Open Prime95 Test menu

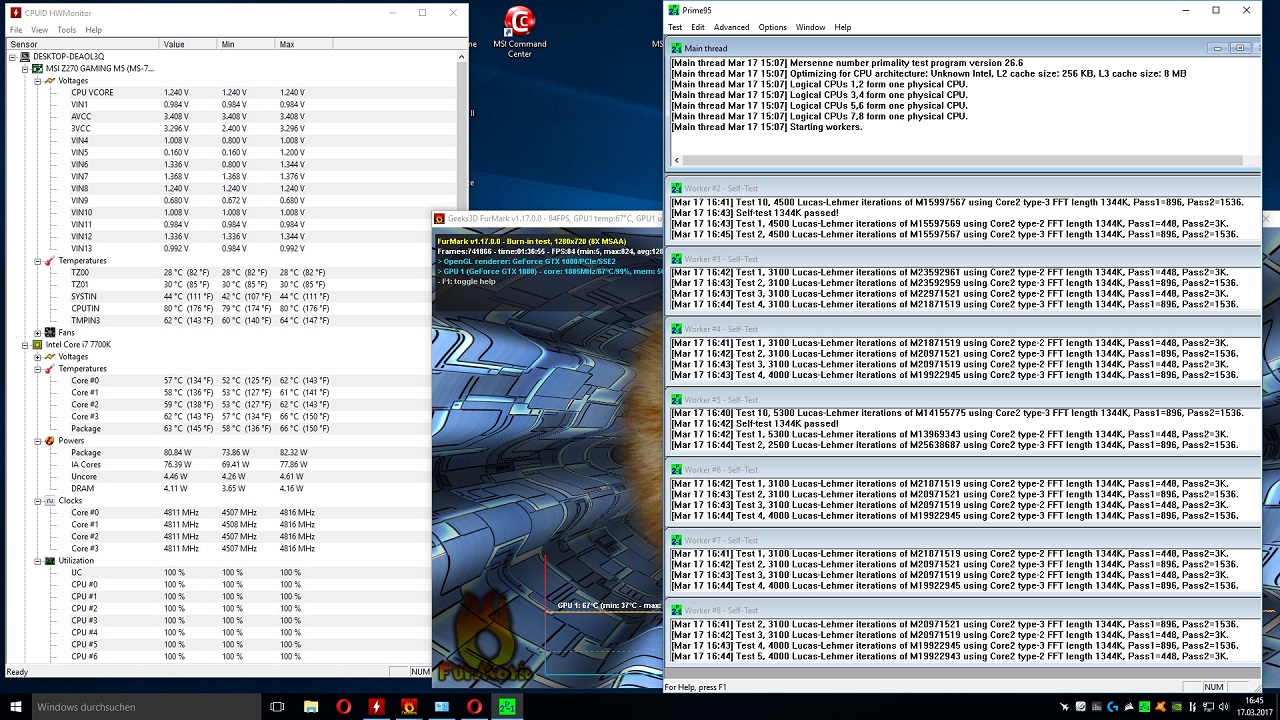(x=675, y=27)
